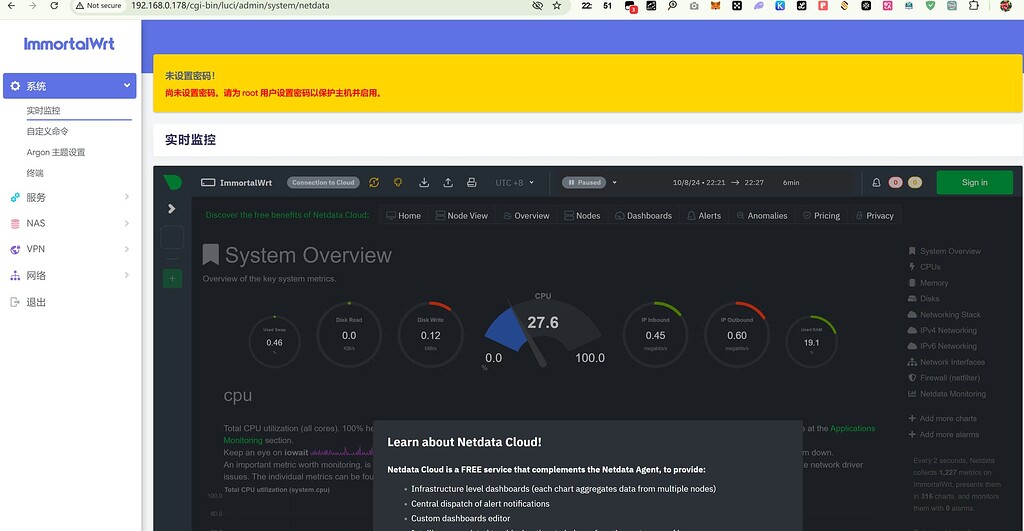The image size is (1024, 531).
Task: Expand the VPN menu section
Action: [127, 249]
